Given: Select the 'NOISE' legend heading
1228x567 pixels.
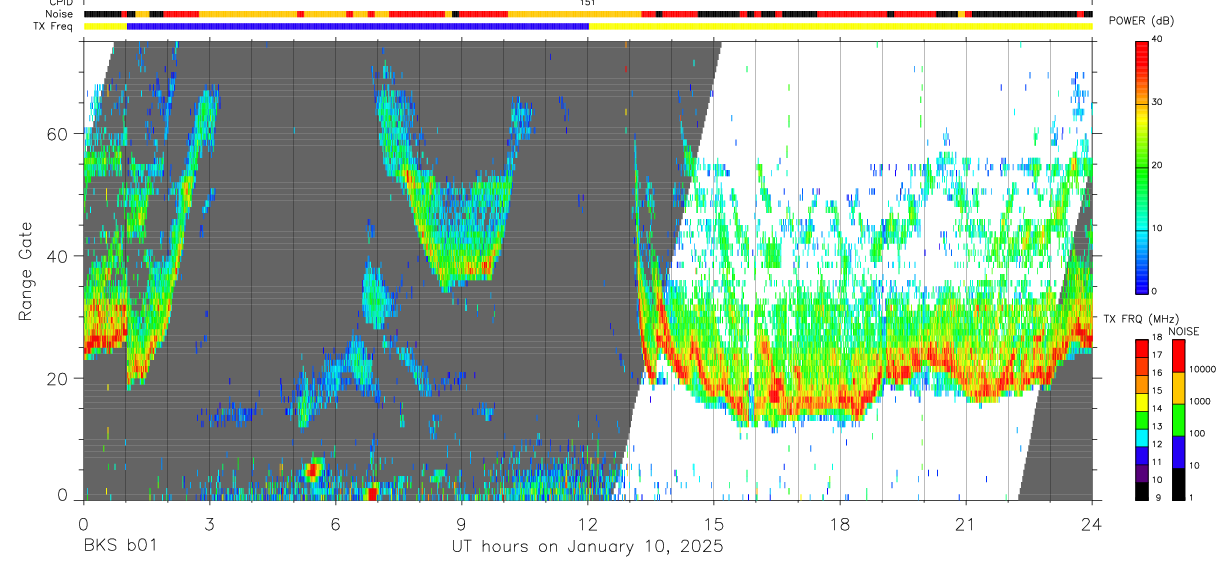Looking at the screenshot, I should point(1184,331).
